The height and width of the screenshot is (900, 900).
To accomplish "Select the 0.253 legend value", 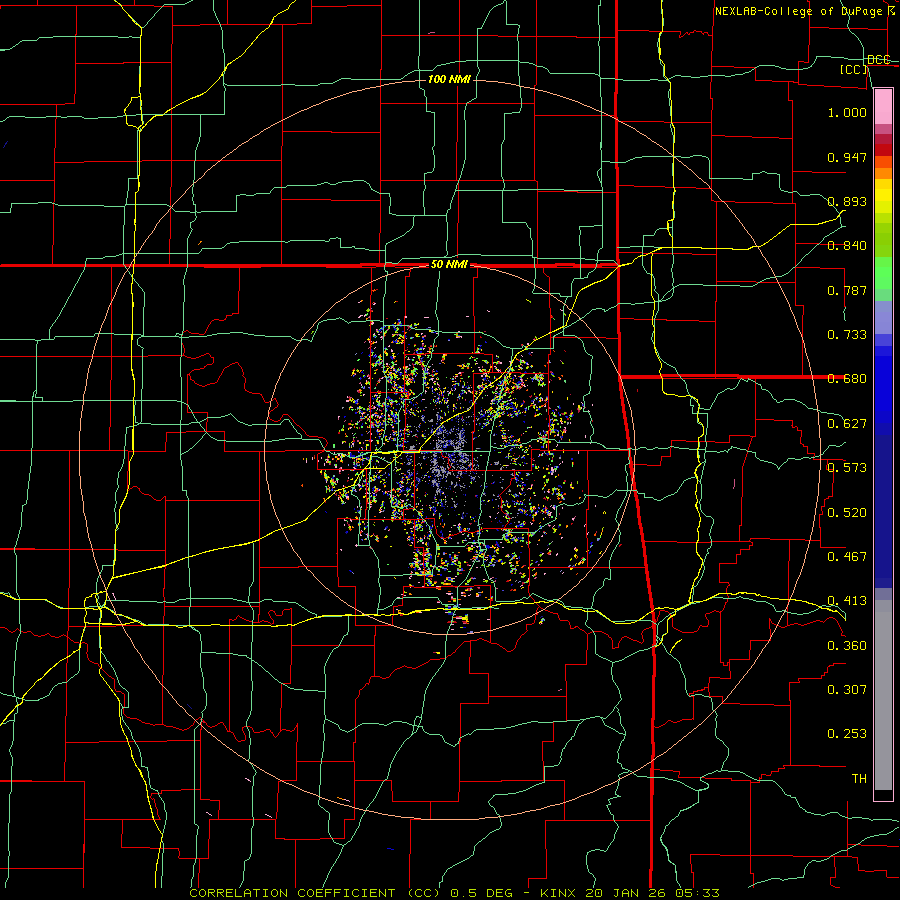I will (847, 734).
